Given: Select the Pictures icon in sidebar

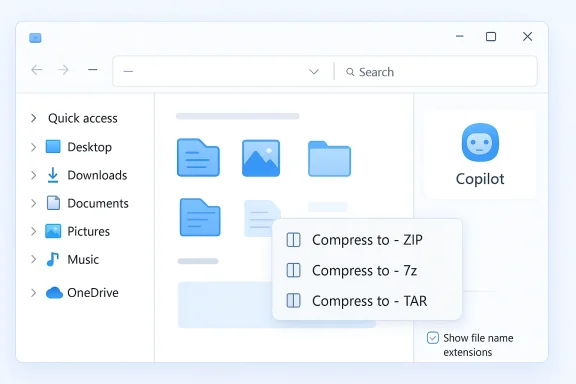Looking at the screenshot, I should point(53,231).
